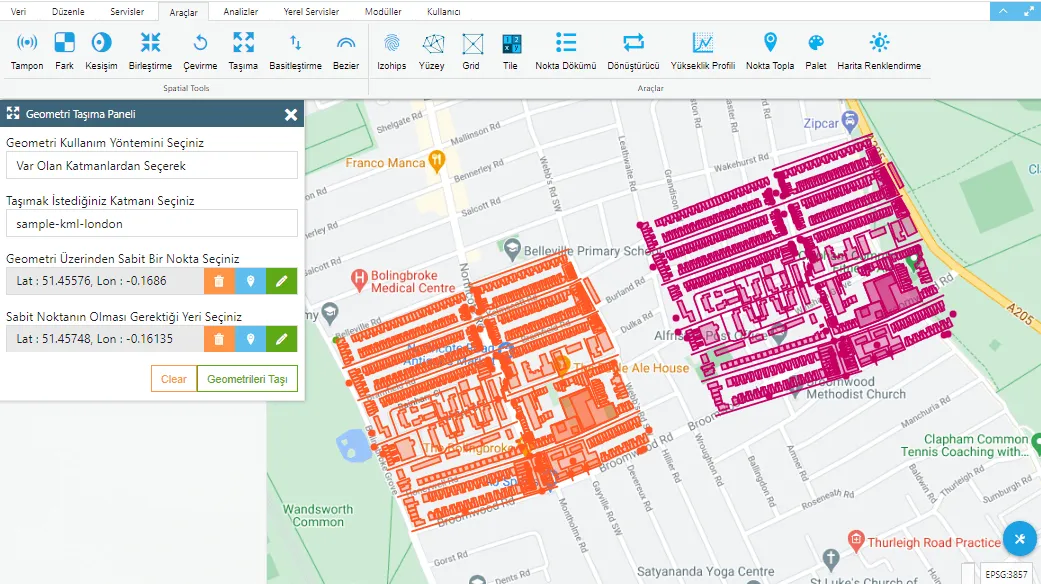The height and width of the screenshot is (584, 1041).
Task: Edit the fixed point coordinates
Action: click(281, 281)
